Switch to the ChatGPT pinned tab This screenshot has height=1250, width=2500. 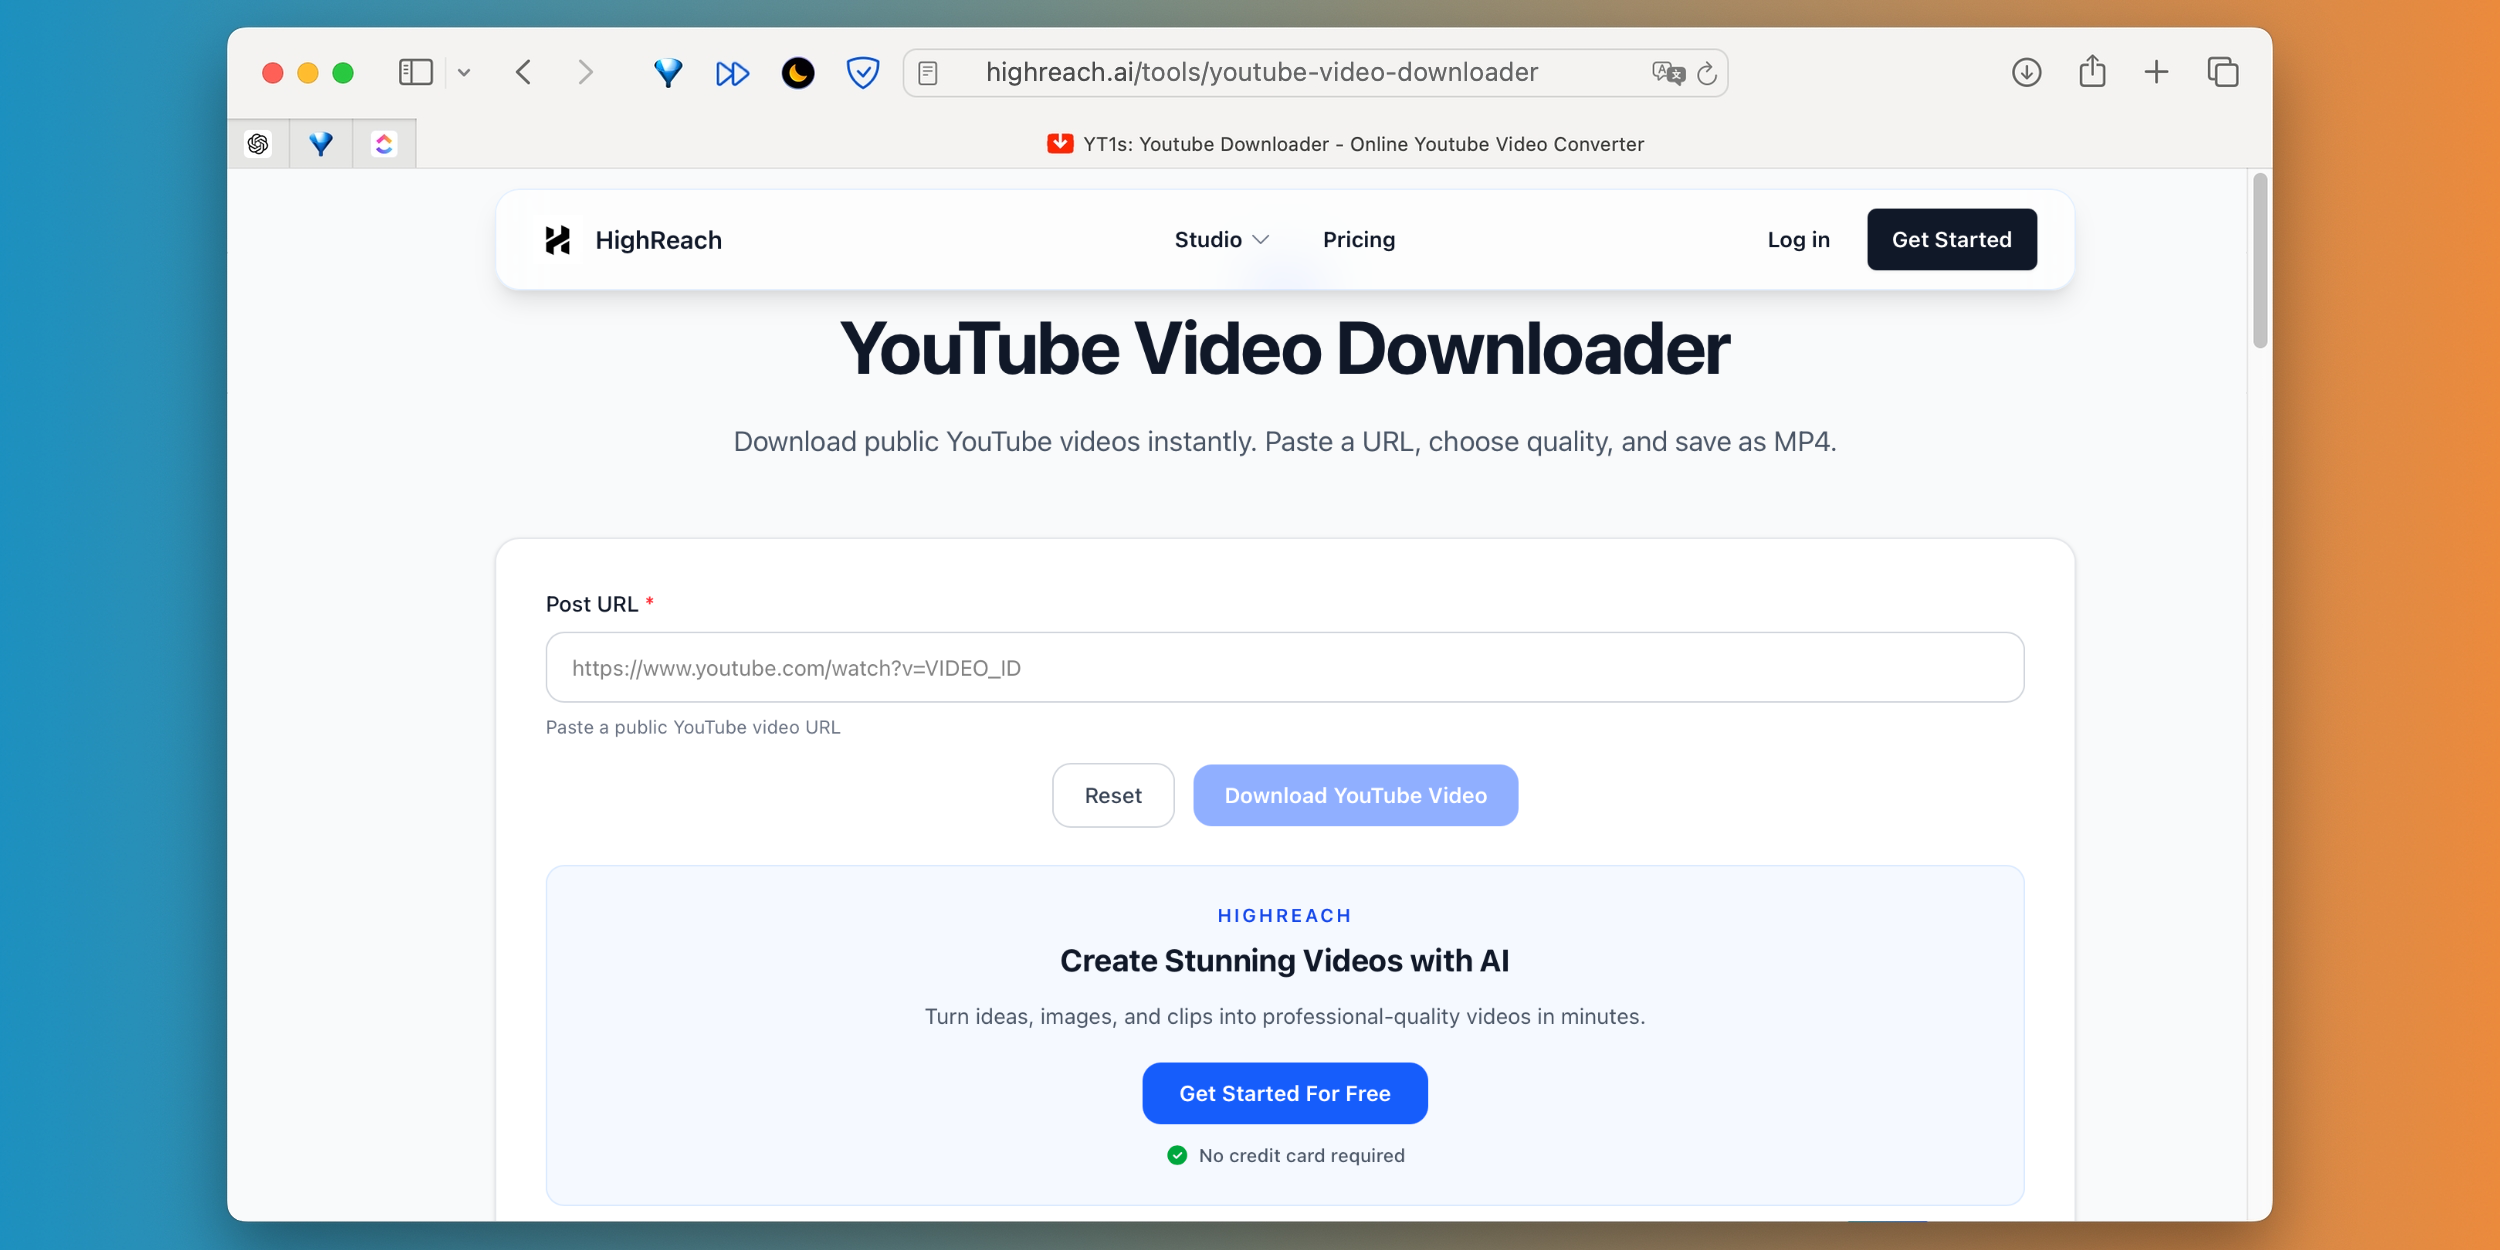pyautogui.click(x=258, y=144)
